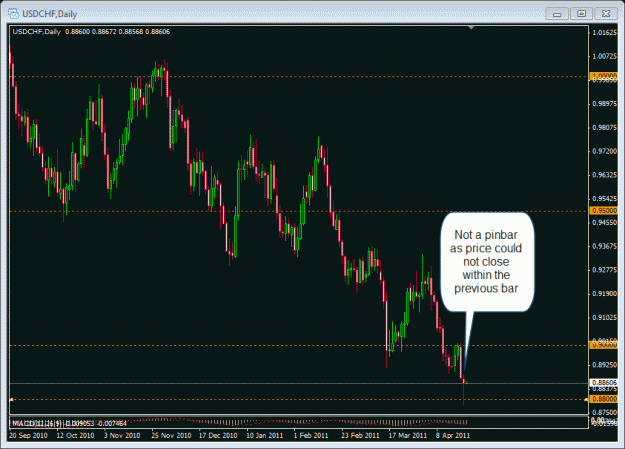Click the USDCHF chart window icon

[13, 14]
